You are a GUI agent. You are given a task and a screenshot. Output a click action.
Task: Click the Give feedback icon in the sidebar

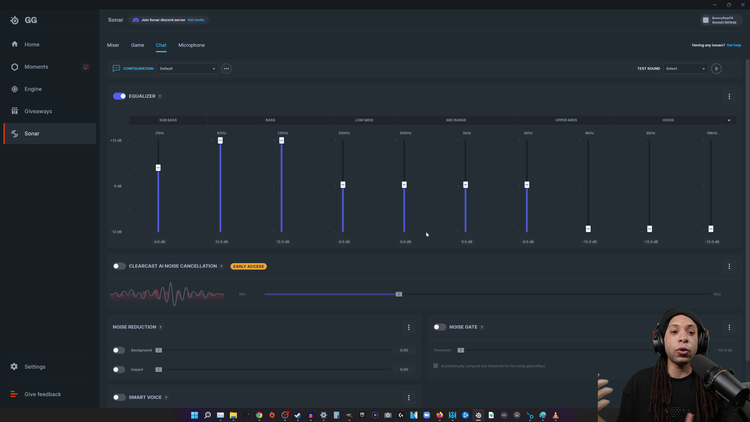click(14, 394)
